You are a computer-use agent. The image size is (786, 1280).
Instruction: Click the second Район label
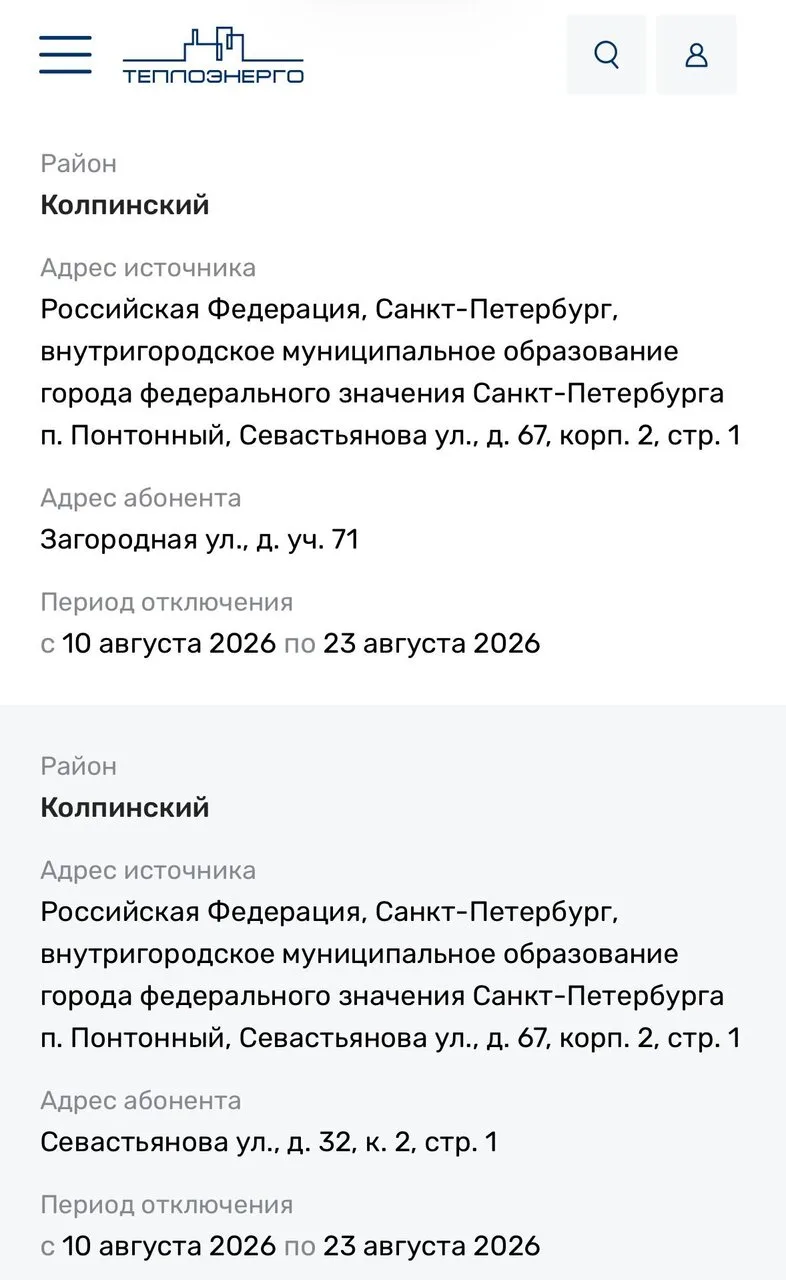tap(79, 767)
